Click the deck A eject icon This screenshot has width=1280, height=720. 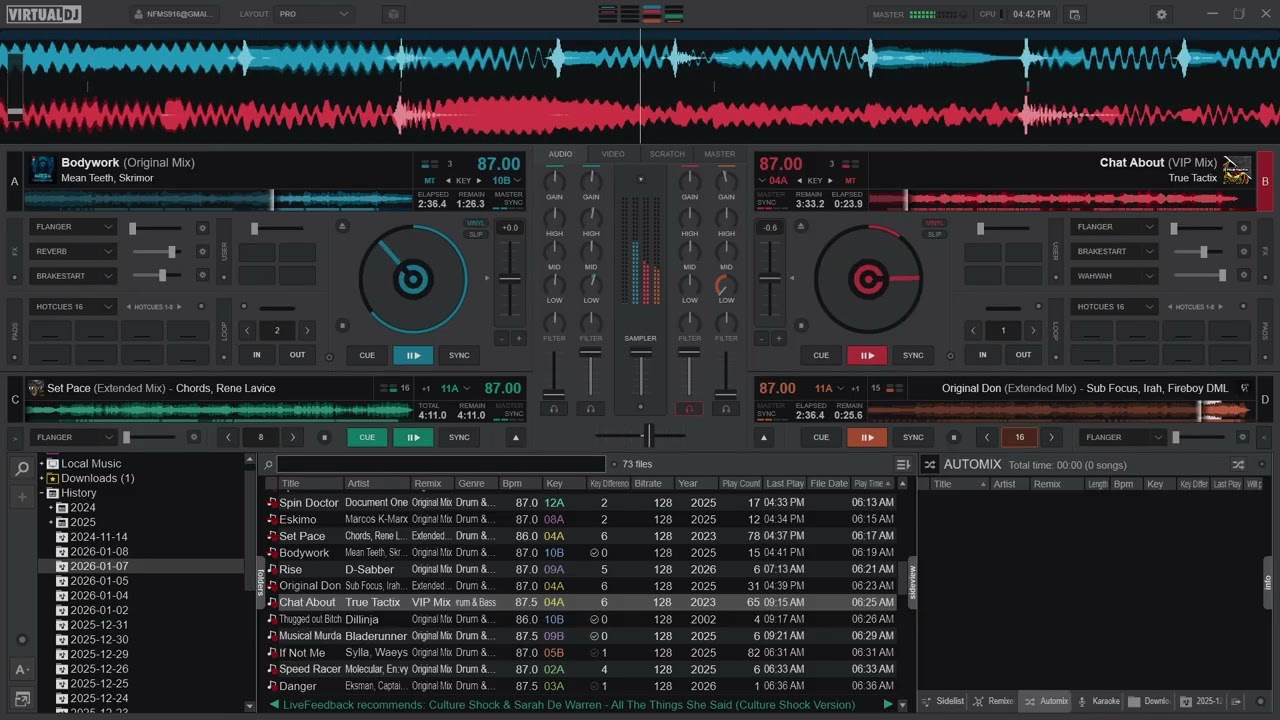coord(342,226)
